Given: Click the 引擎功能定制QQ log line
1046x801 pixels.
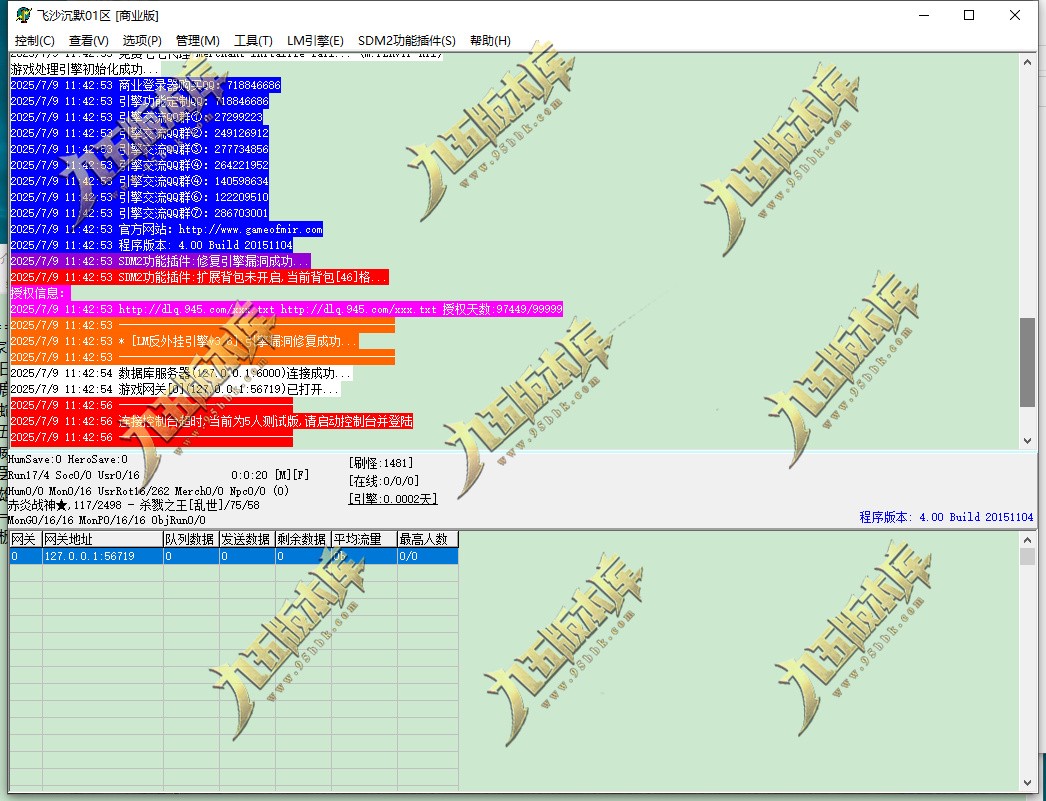Looking at the screenshot, I should (x=139, y=101).
